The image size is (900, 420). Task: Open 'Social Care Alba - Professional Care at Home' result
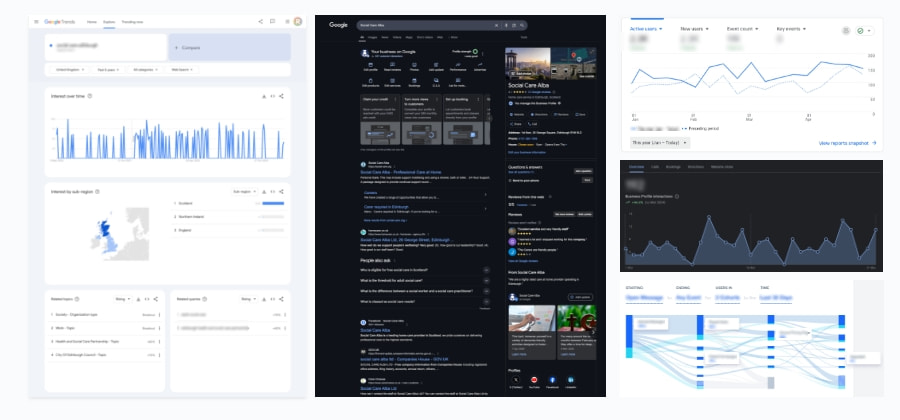(401, 172)
